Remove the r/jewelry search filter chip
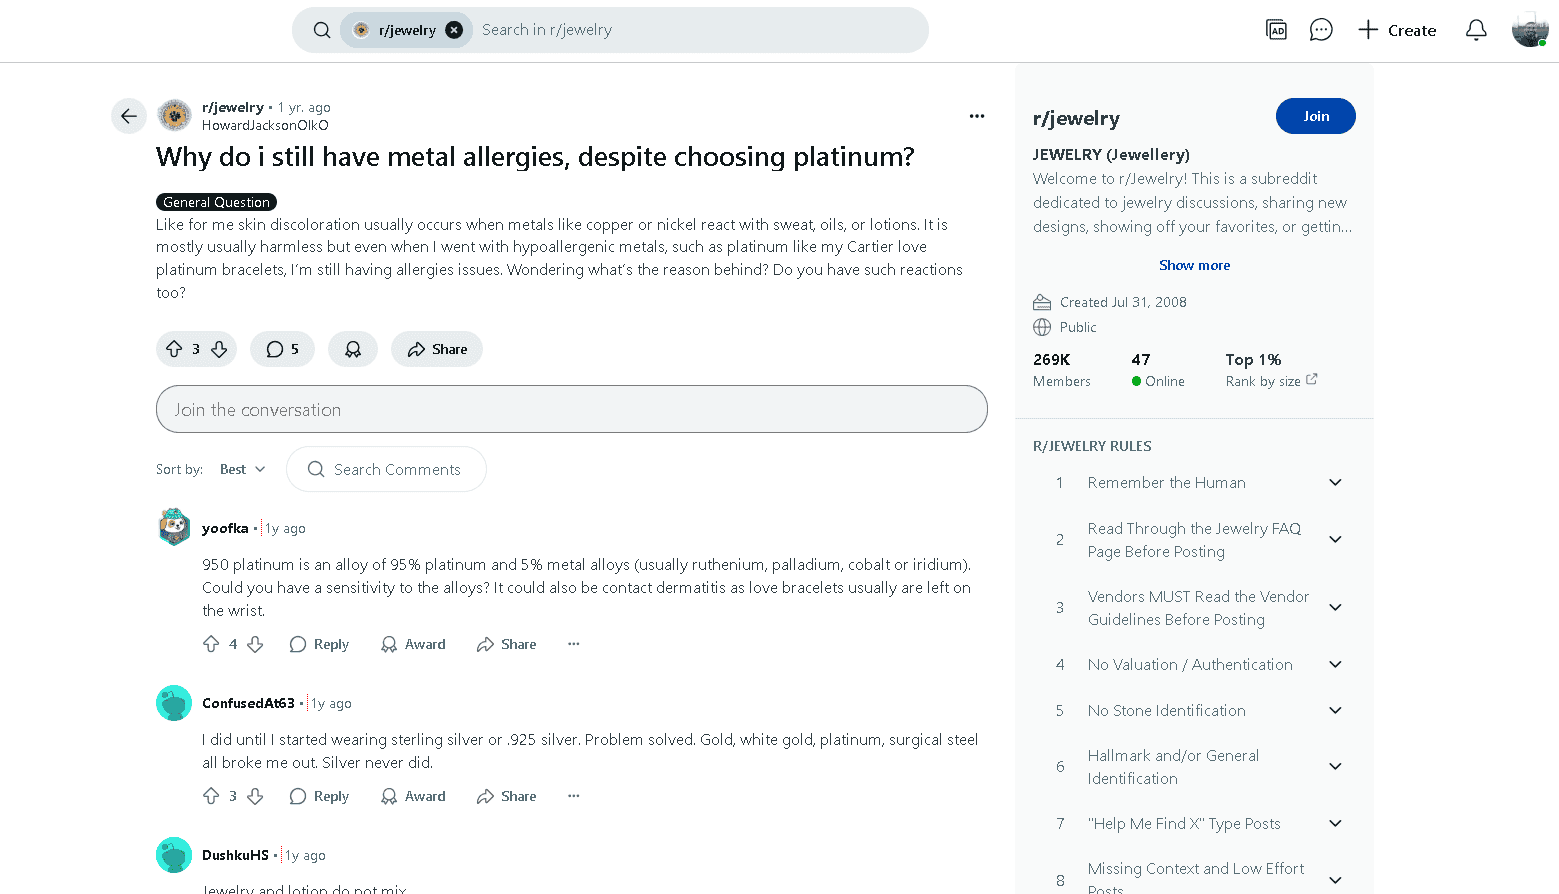 [454, 30]
